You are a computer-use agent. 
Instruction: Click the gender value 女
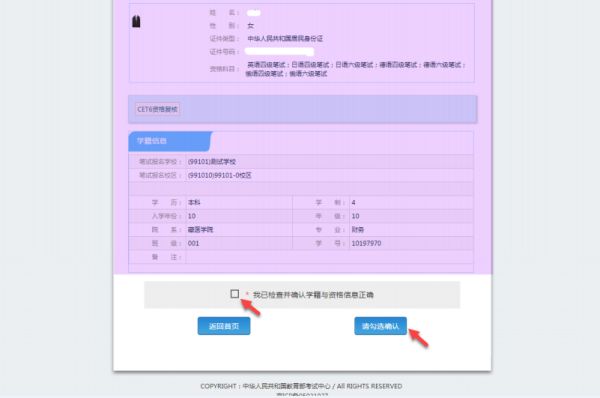coord(251,26)
